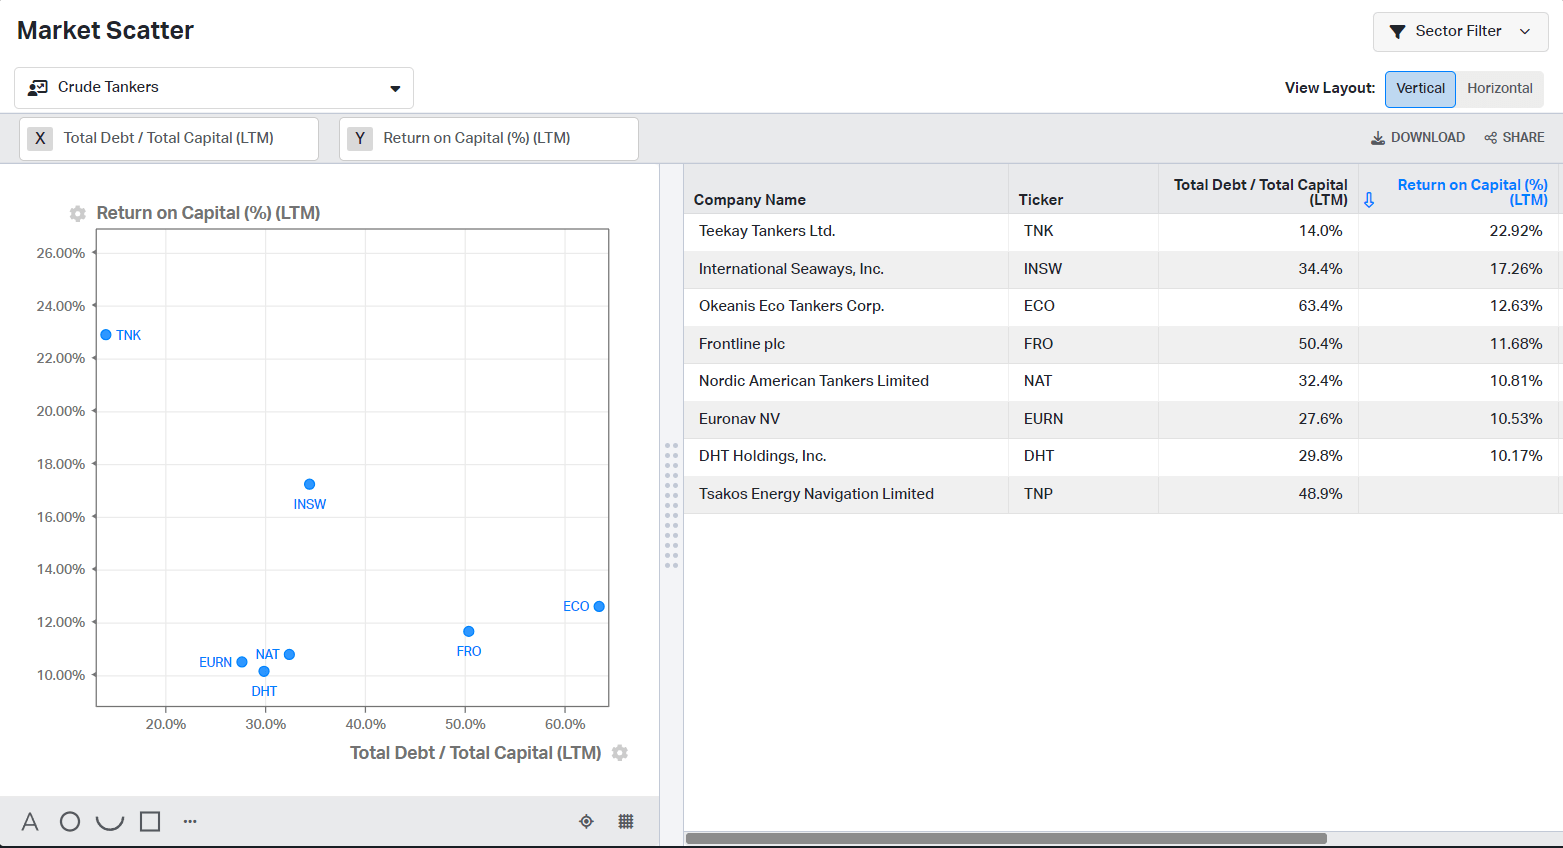Viewport: 1563px width, 848px height.
Task: Select the text annotation tool
Action: pos(30,822)
